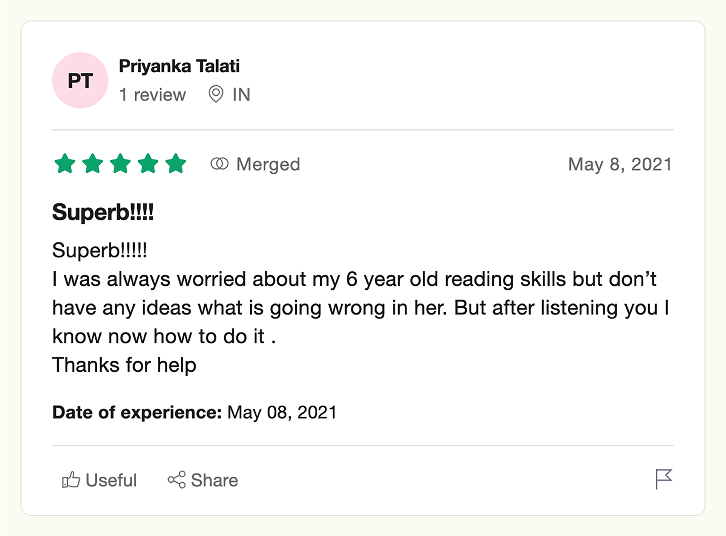The image size is (726, 536).
Task: Click the second green star
Action: point(93,163)
